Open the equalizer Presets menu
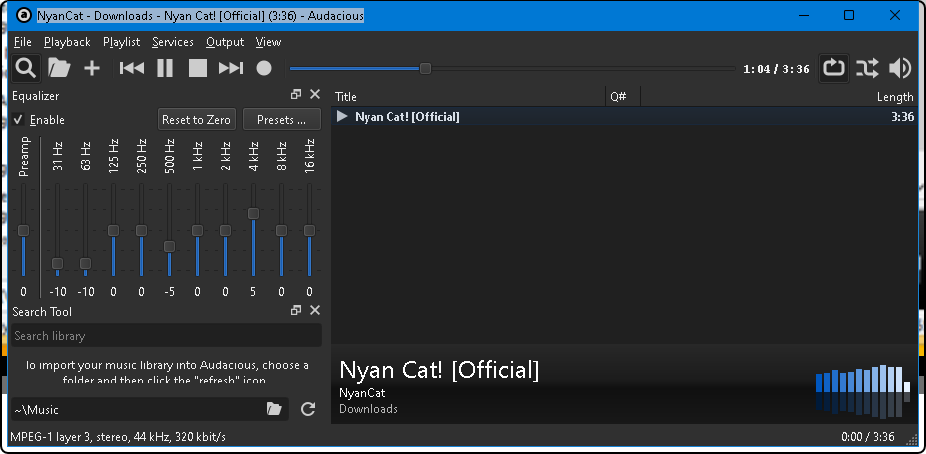This screenshot has width=926, height=454. click(281, 120)
